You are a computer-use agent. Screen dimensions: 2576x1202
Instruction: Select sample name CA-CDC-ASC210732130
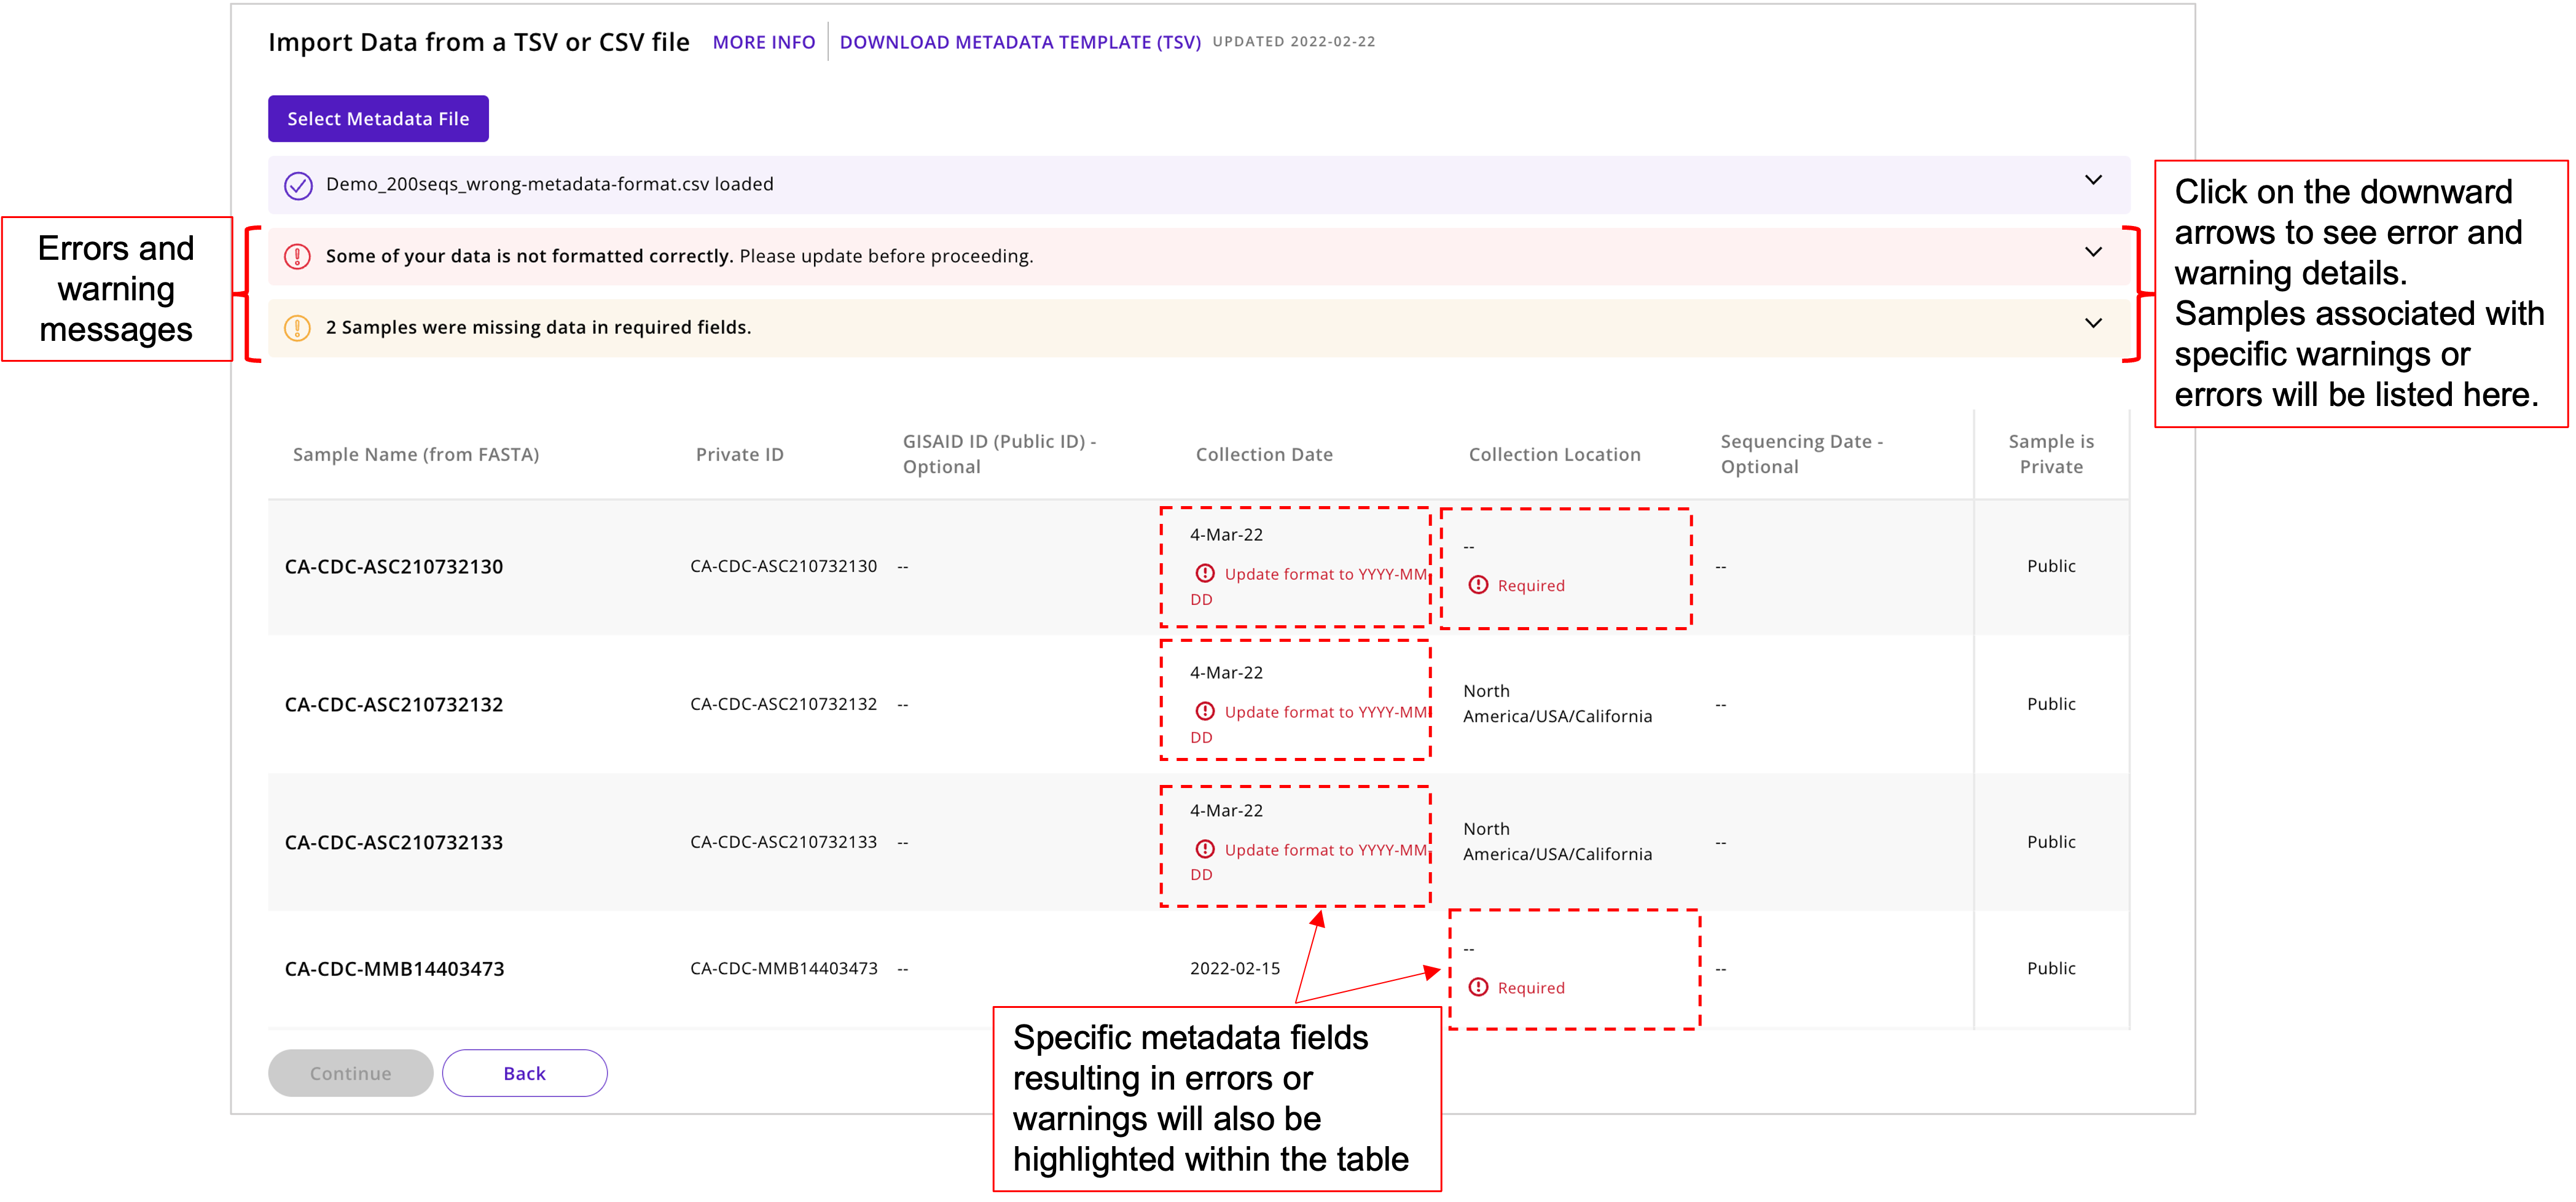[394, 567]
